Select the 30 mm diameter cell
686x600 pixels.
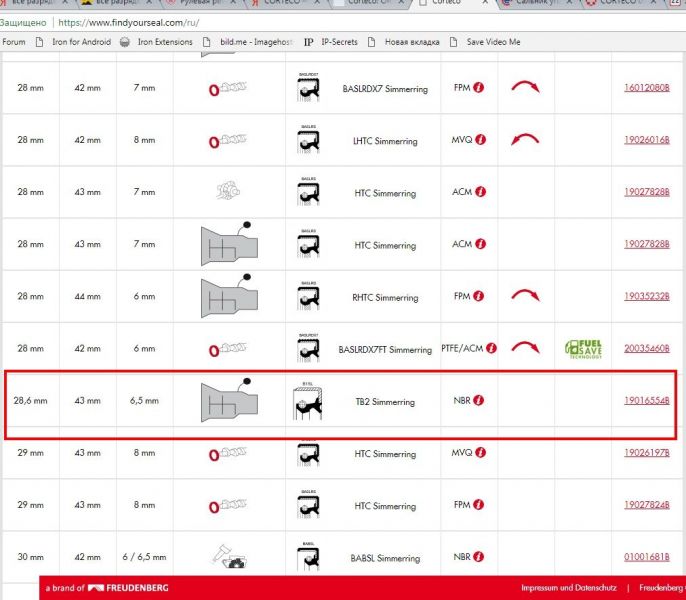point(30,557)
